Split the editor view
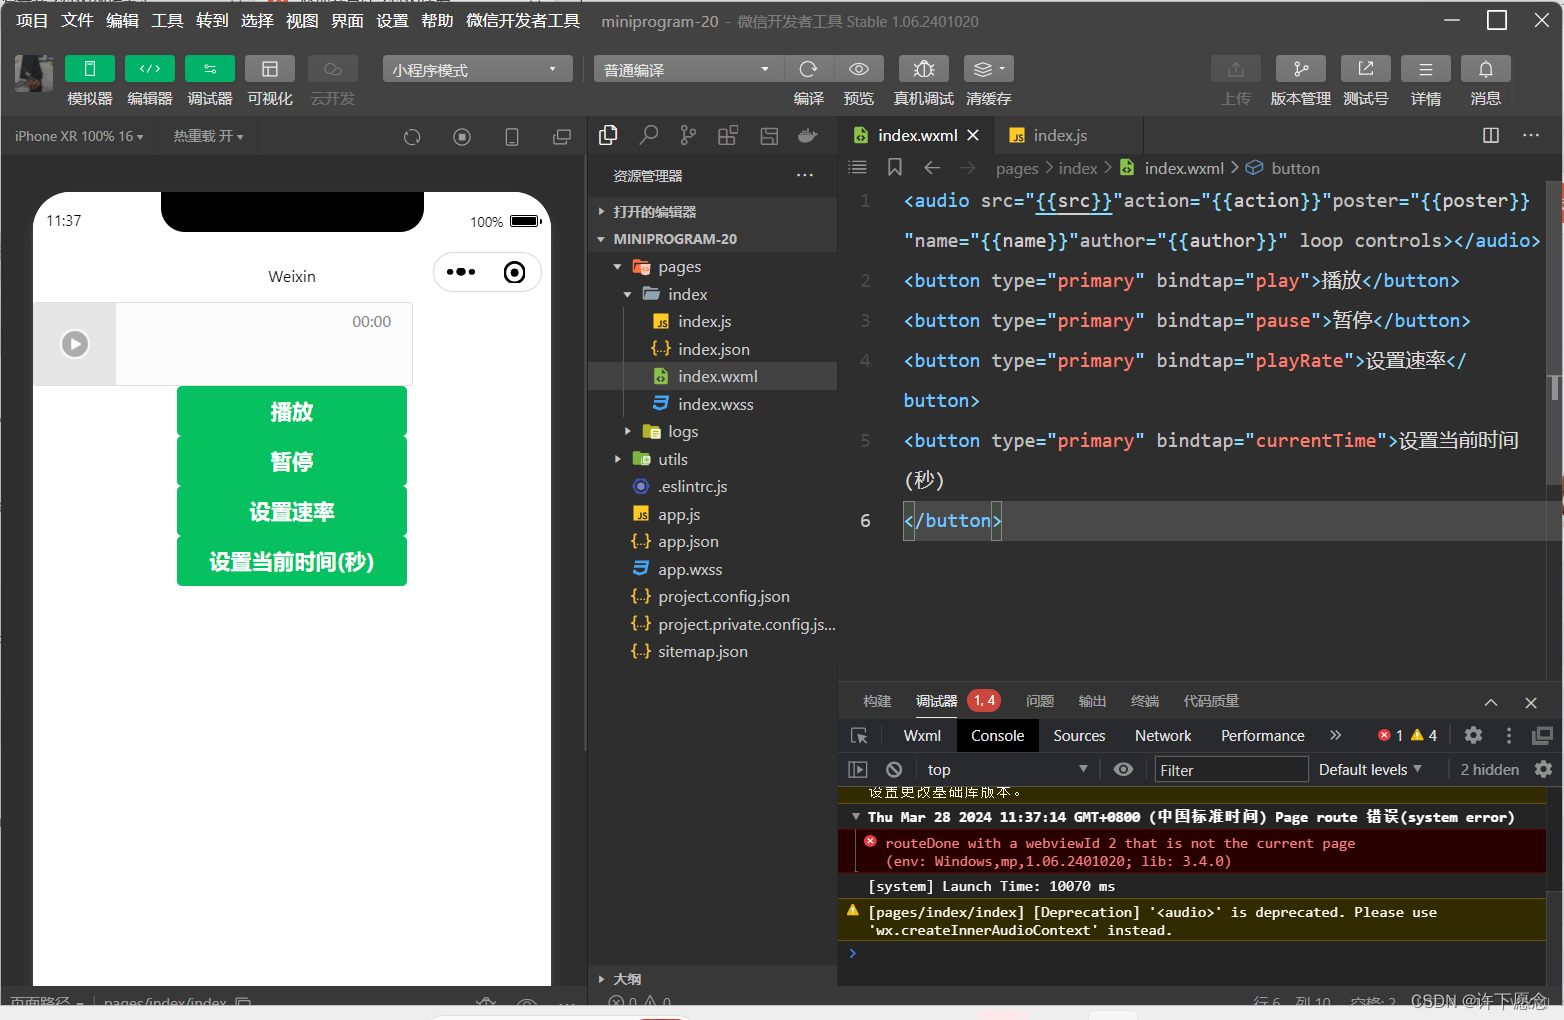The image size is (1564, 1020). tap(1491, 135)
